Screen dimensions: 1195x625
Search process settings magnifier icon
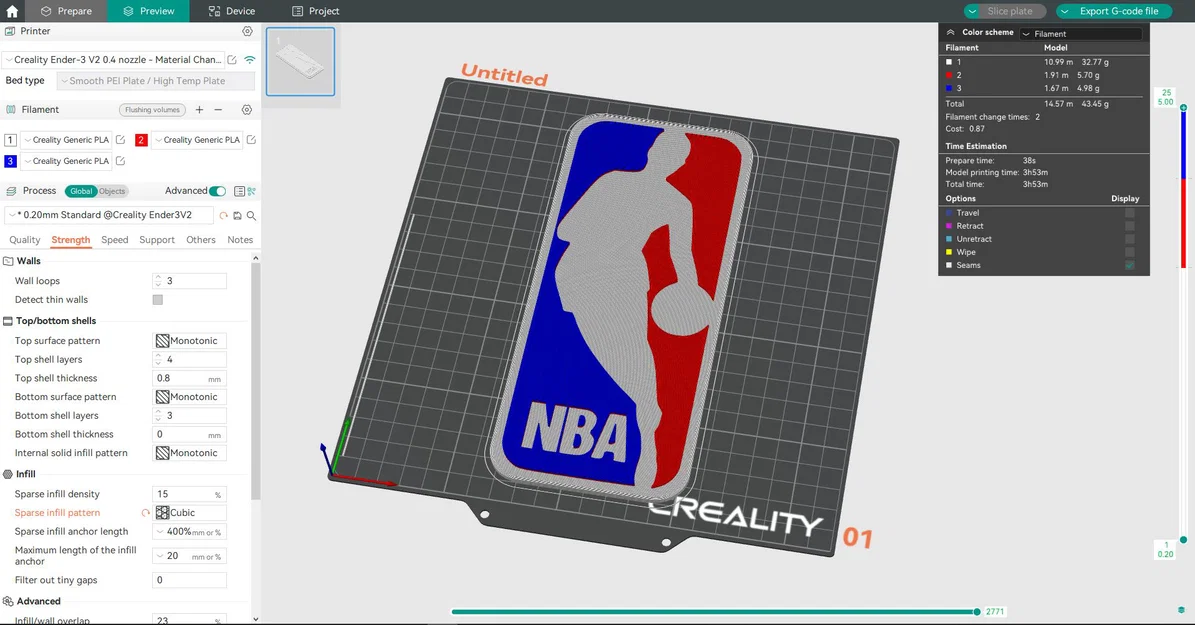(251, 216)
